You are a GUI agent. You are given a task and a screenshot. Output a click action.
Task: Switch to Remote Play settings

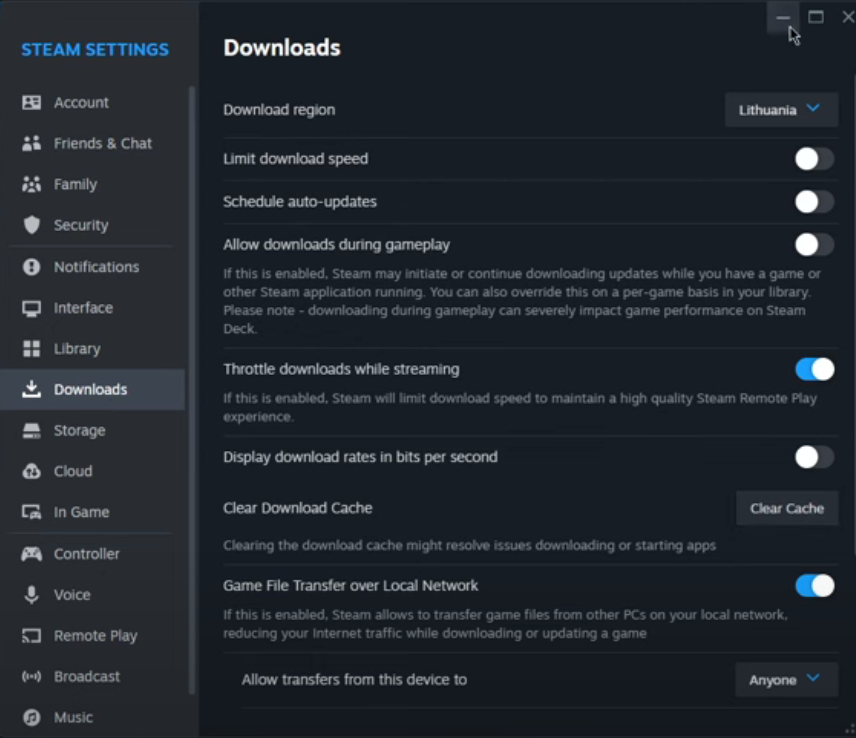click(x=95, y=636)
